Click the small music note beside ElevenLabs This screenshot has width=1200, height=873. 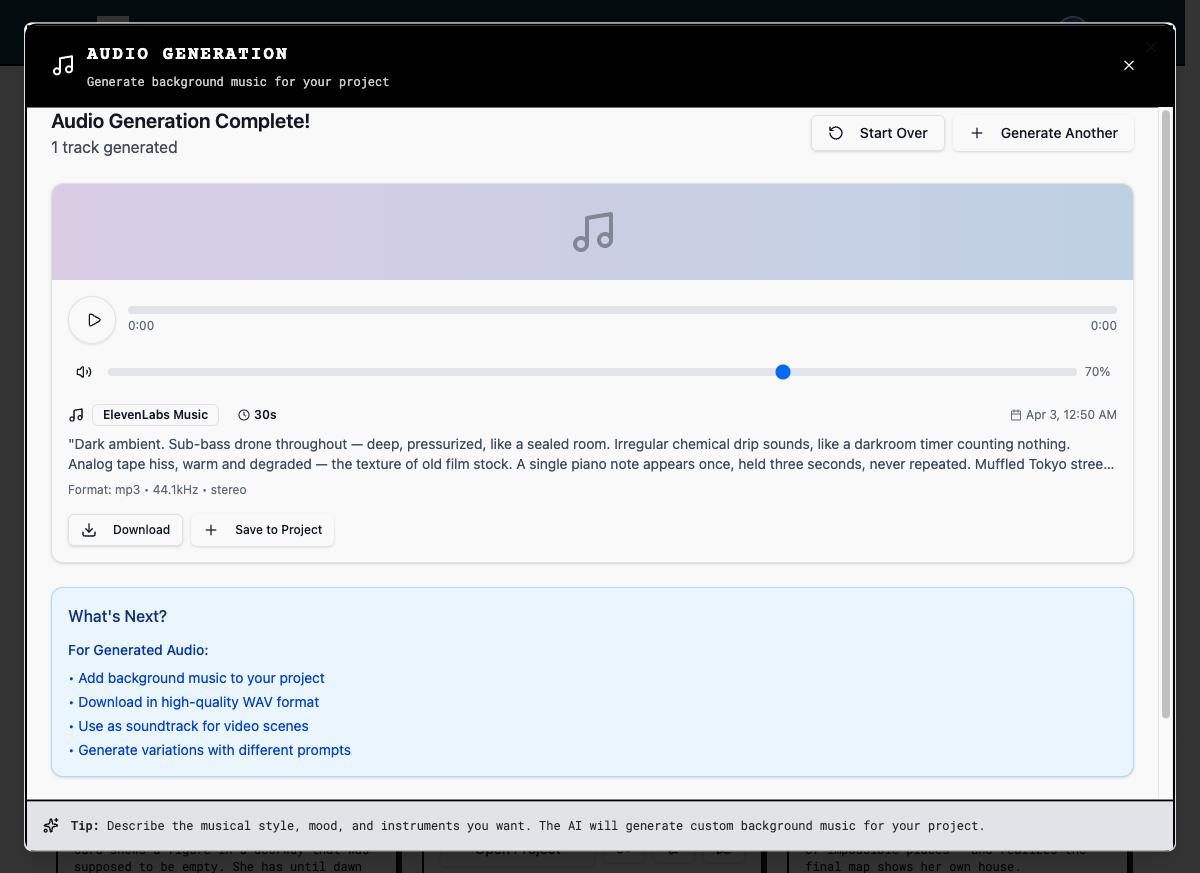pos(76,415)
